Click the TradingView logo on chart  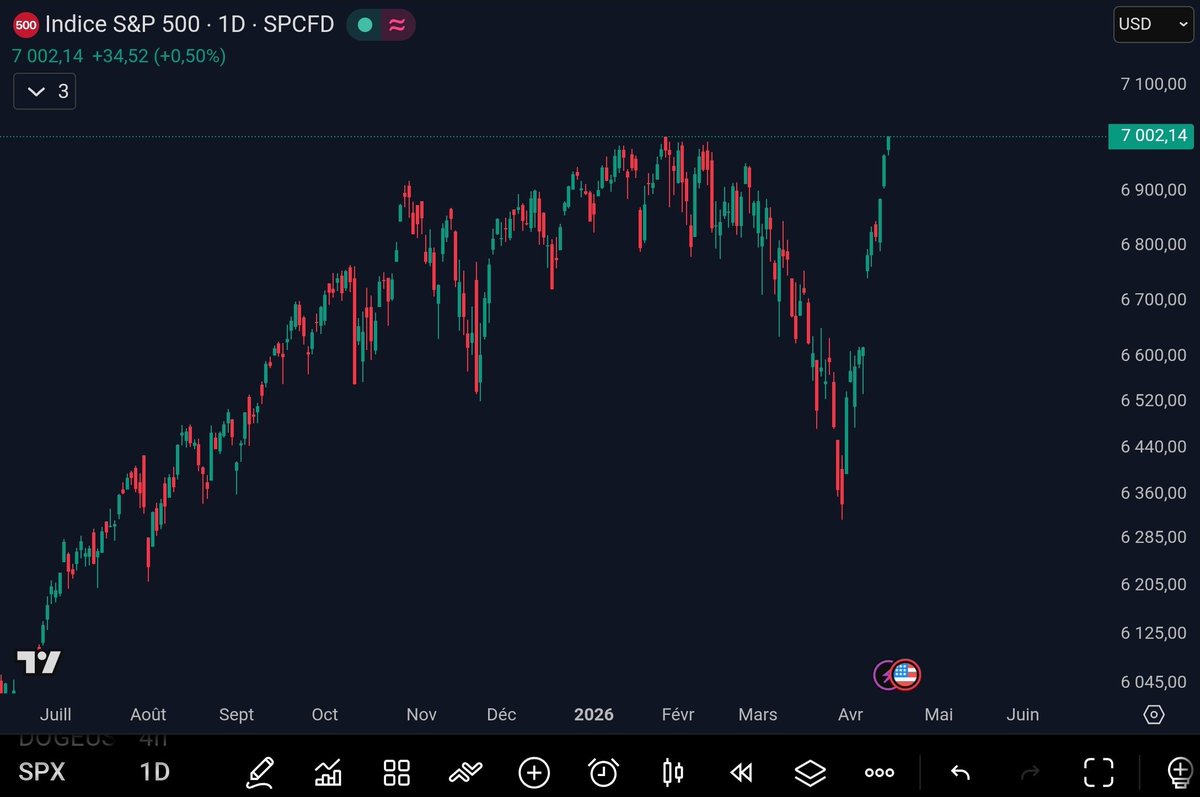tap(39, 662)
